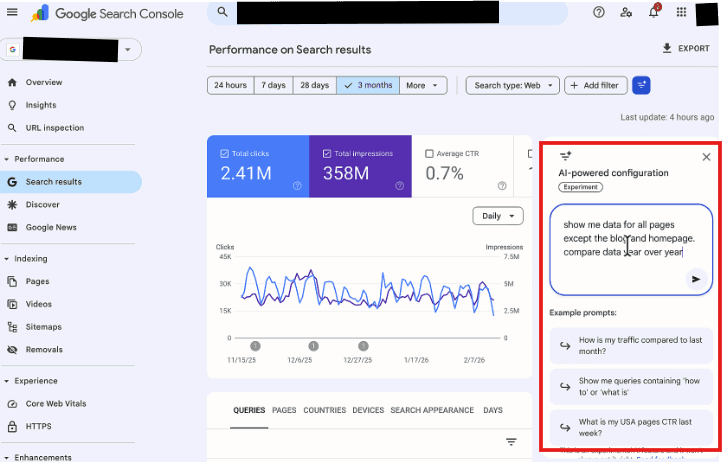
Task: Open the users and permissions icon
Action: coord(626,12)
